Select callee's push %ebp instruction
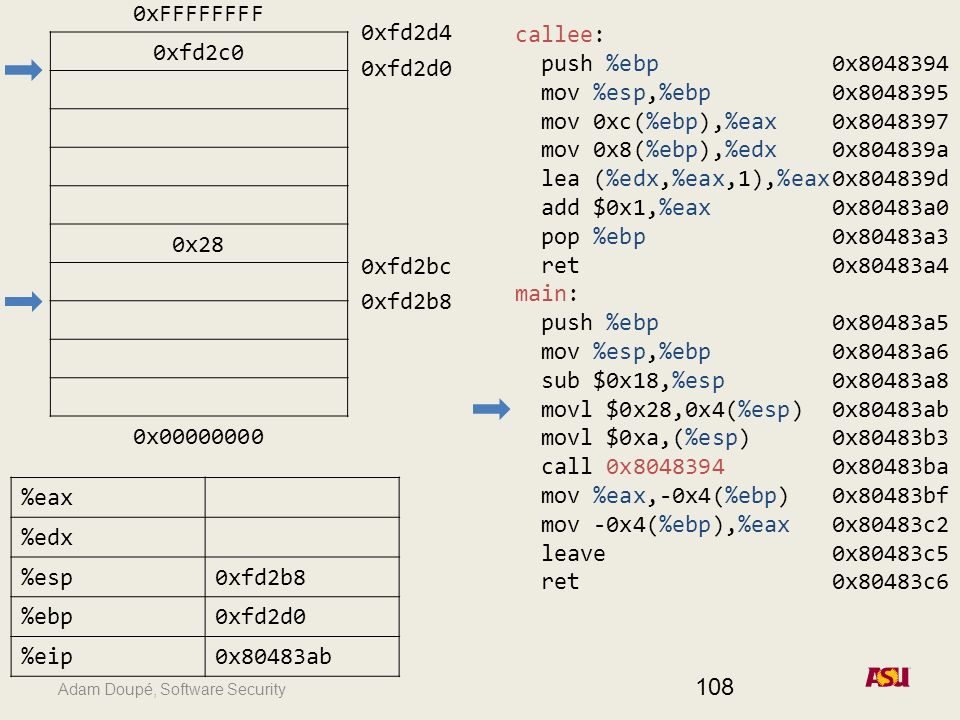 point(600,64)
